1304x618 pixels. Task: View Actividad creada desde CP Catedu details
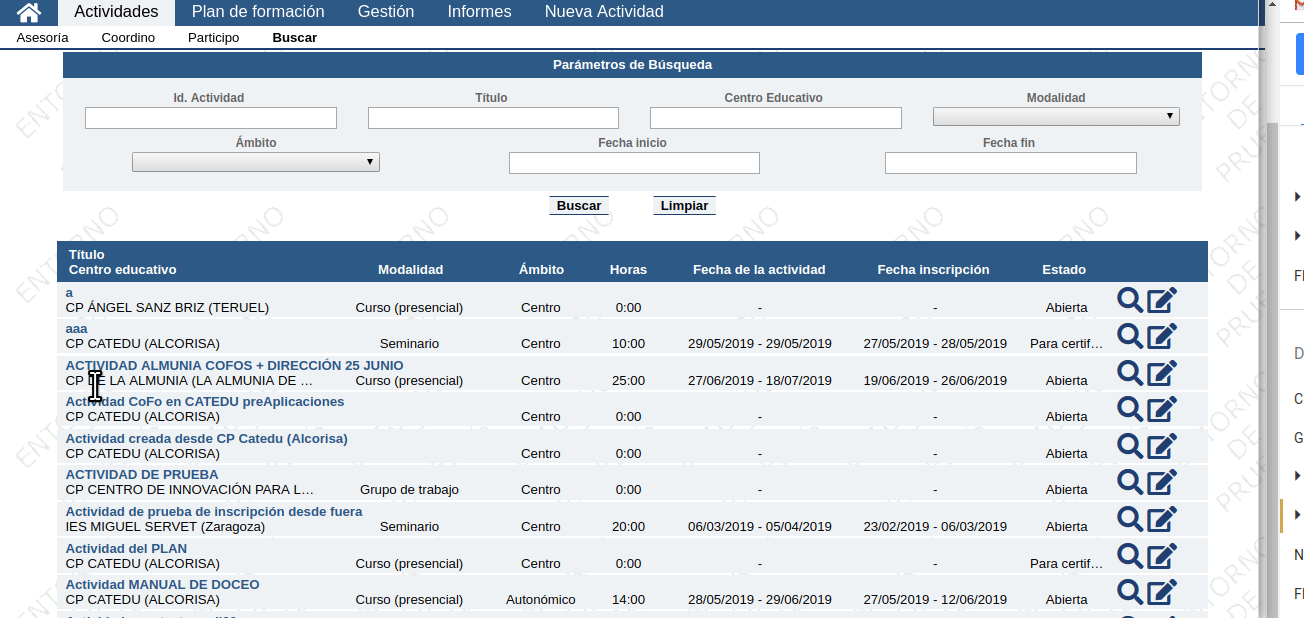[x=1130, y=446]
